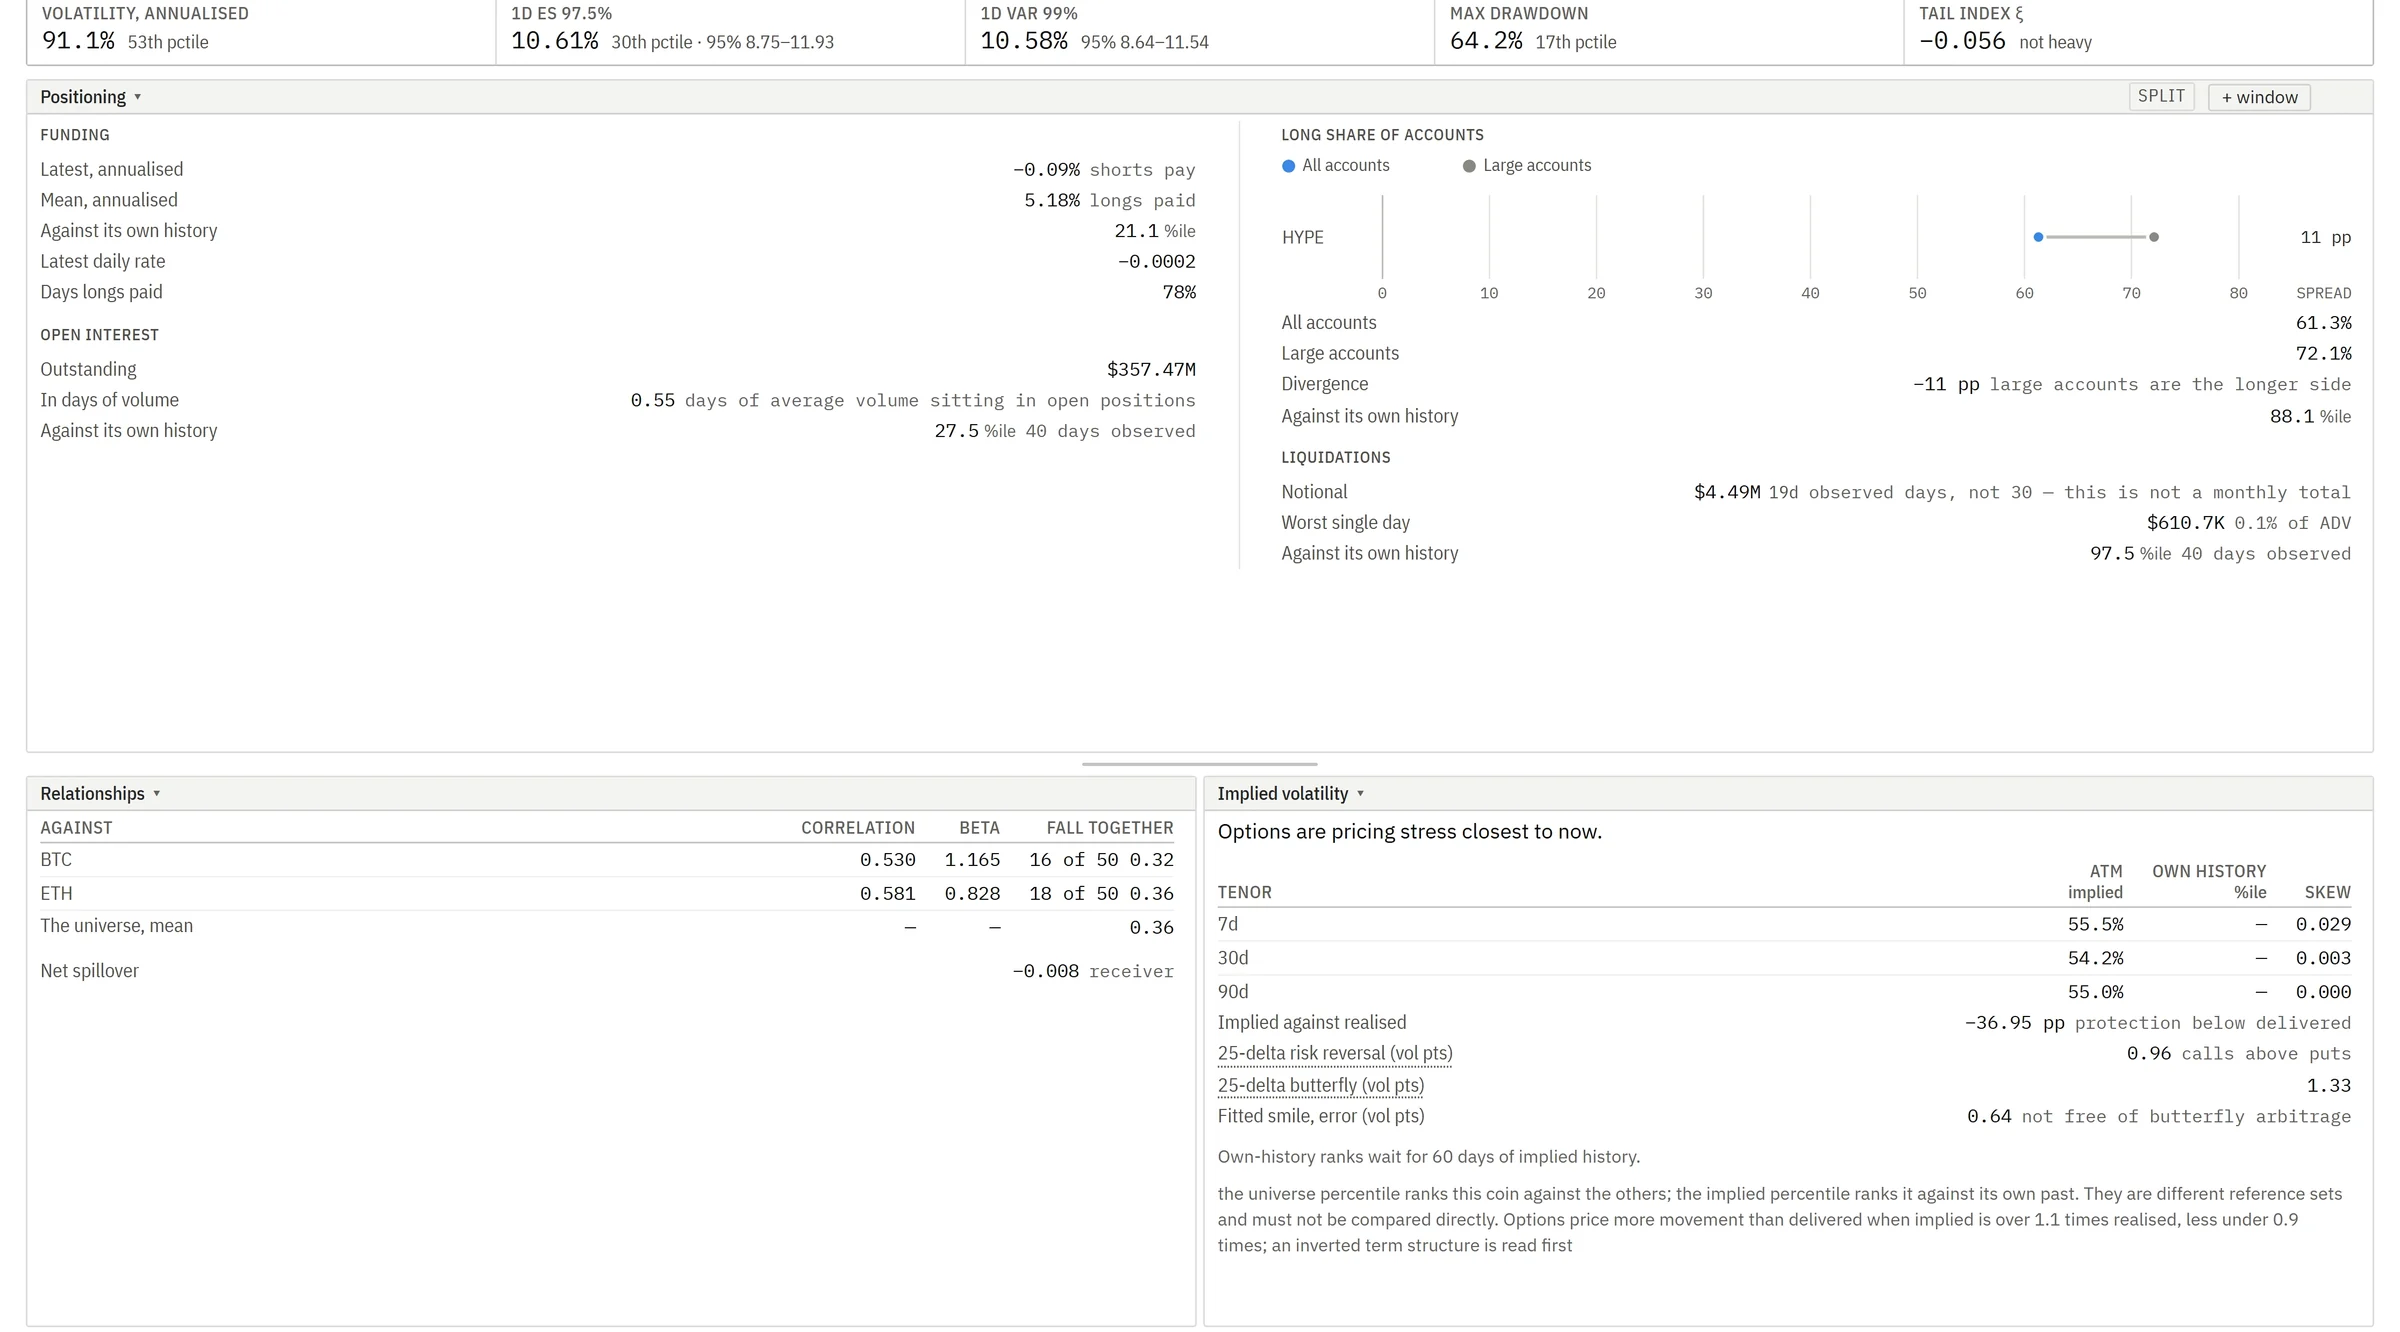
Task: Click 1D VAR 99% value 10.58%
Action: pyautogui.click(x=1023, y=41)
